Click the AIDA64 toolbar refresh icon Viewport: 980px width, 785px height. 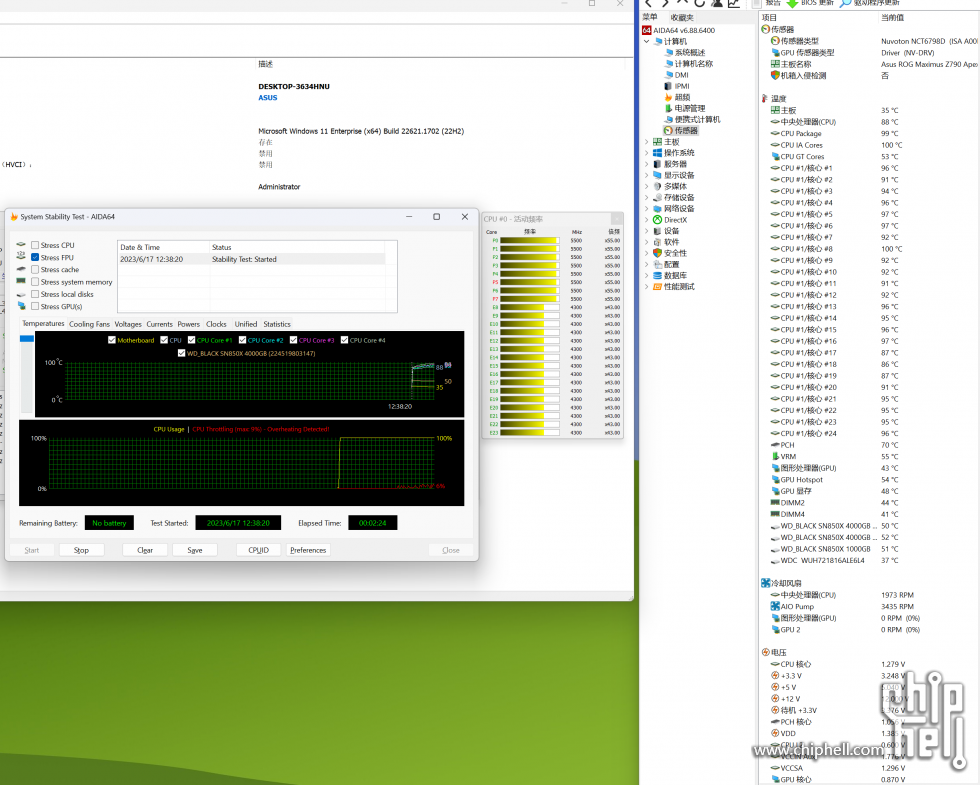(700, 3)
